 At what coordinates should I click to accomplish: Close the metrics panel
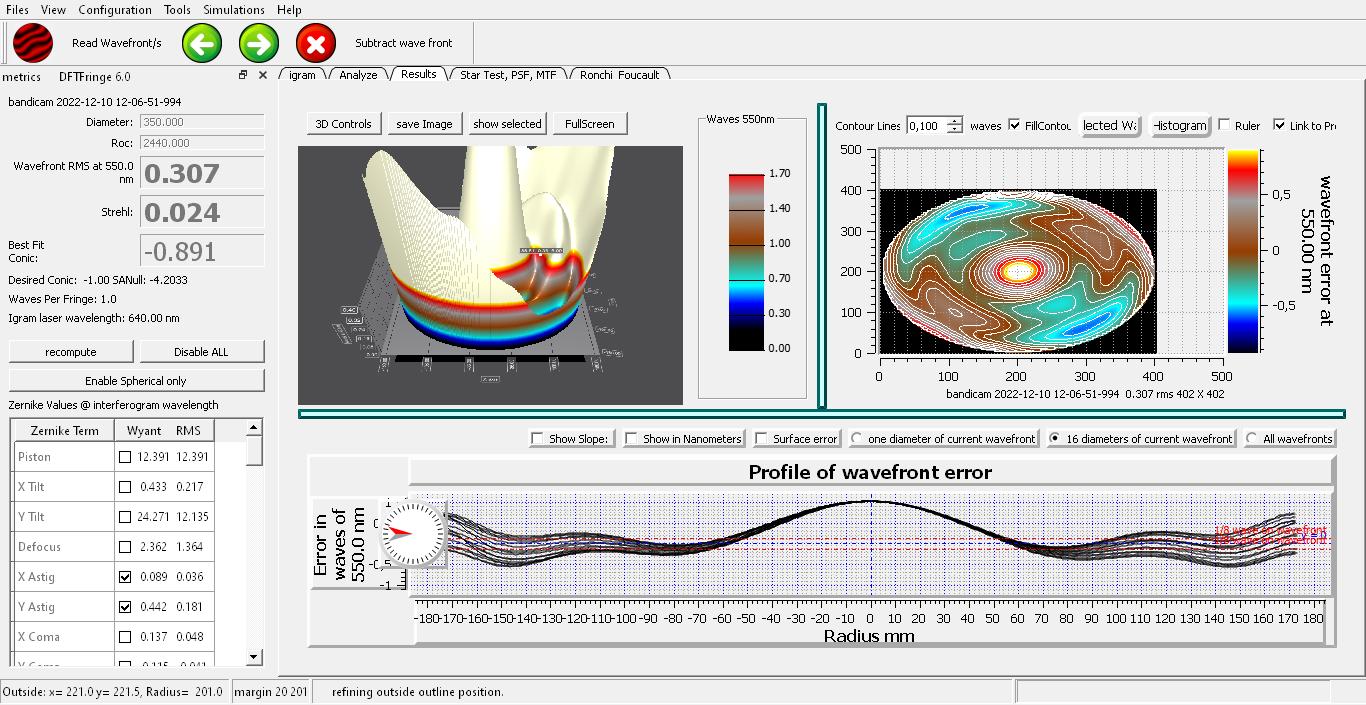click(x=263, y=75)
